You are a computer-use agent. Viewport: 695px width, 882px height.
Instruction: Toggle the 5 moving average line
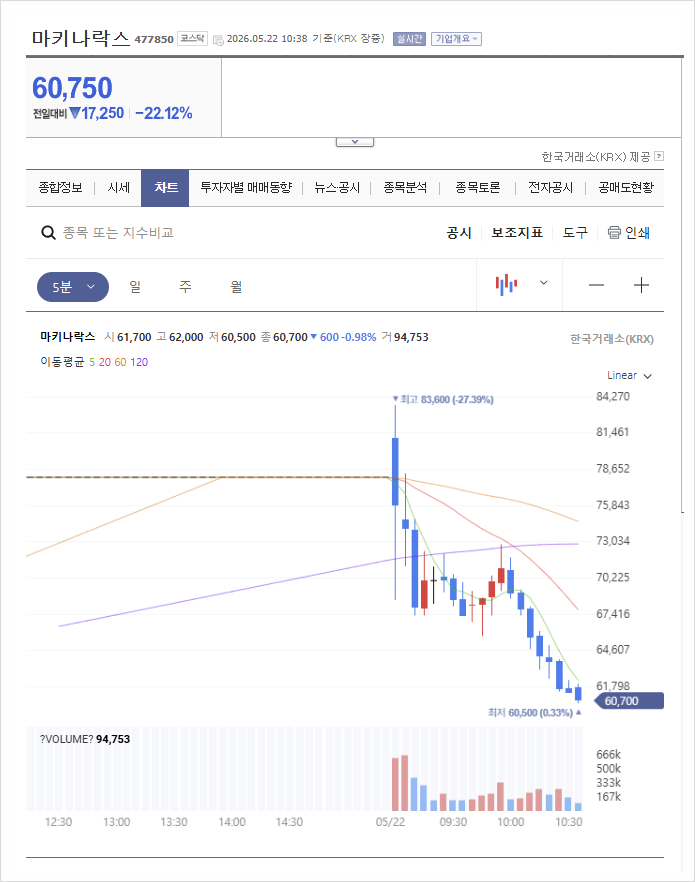point(92,362)
